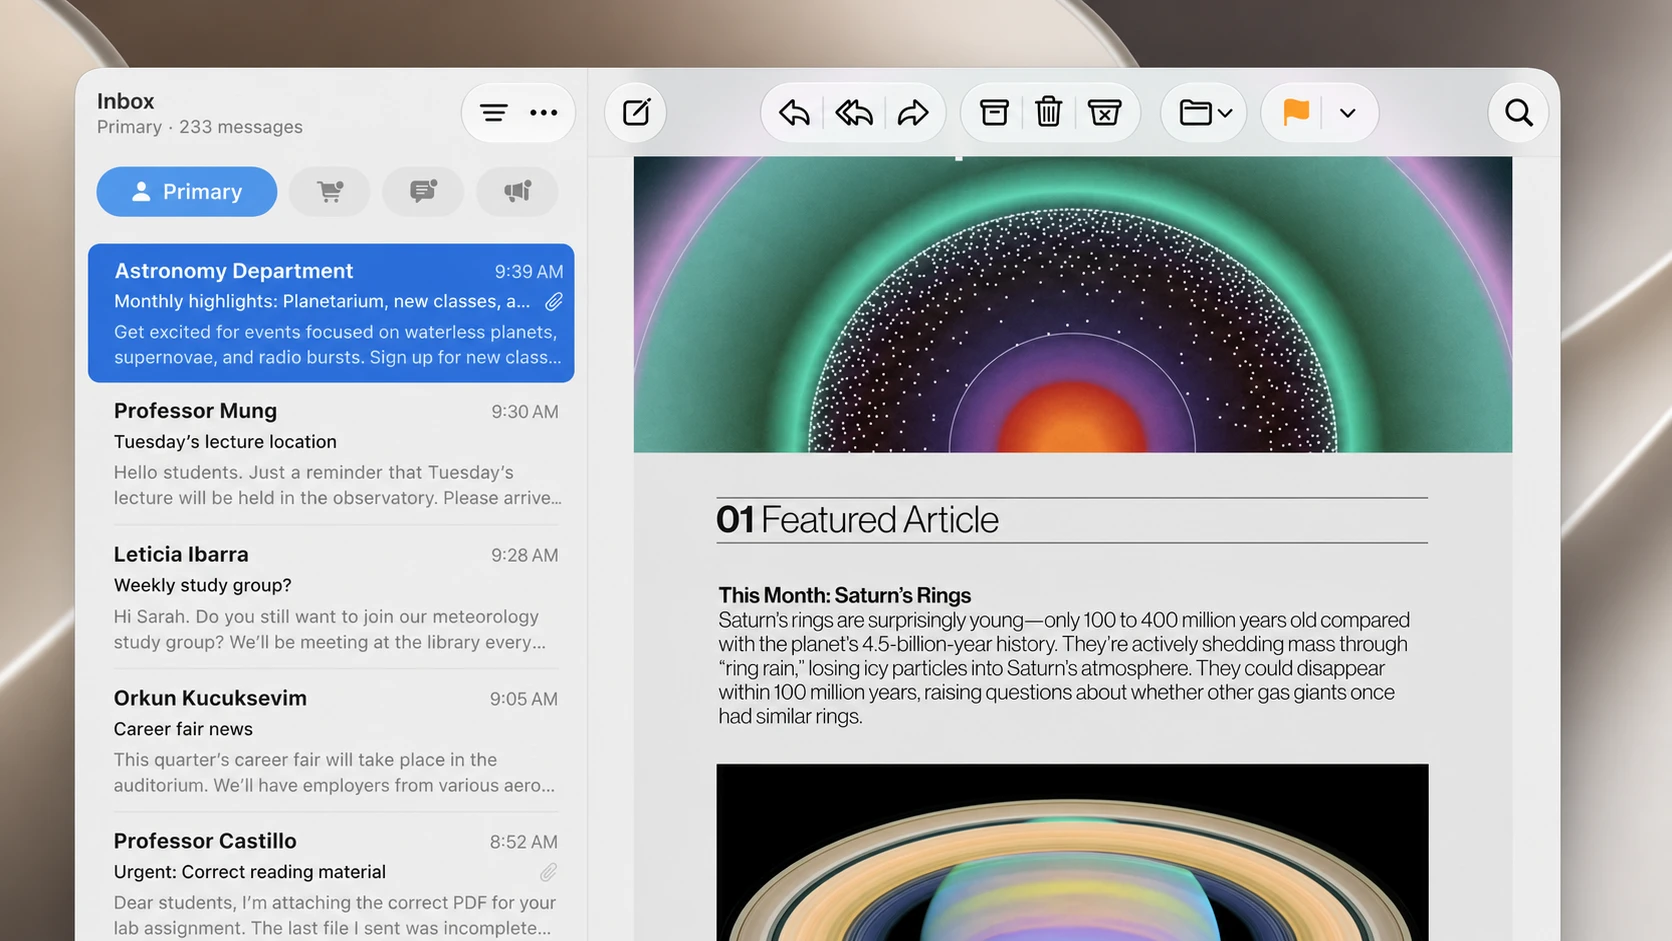The width and height of the screenshot is (1672, 941).
Task: Click the Saturn image in the email
Action: click(1072, 852)
